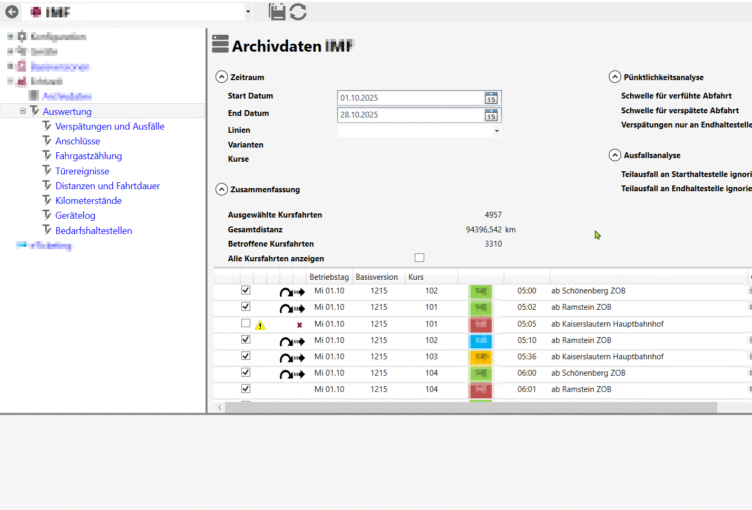
Task: Collapse the Zeitraum section
Action: [221, 77]
